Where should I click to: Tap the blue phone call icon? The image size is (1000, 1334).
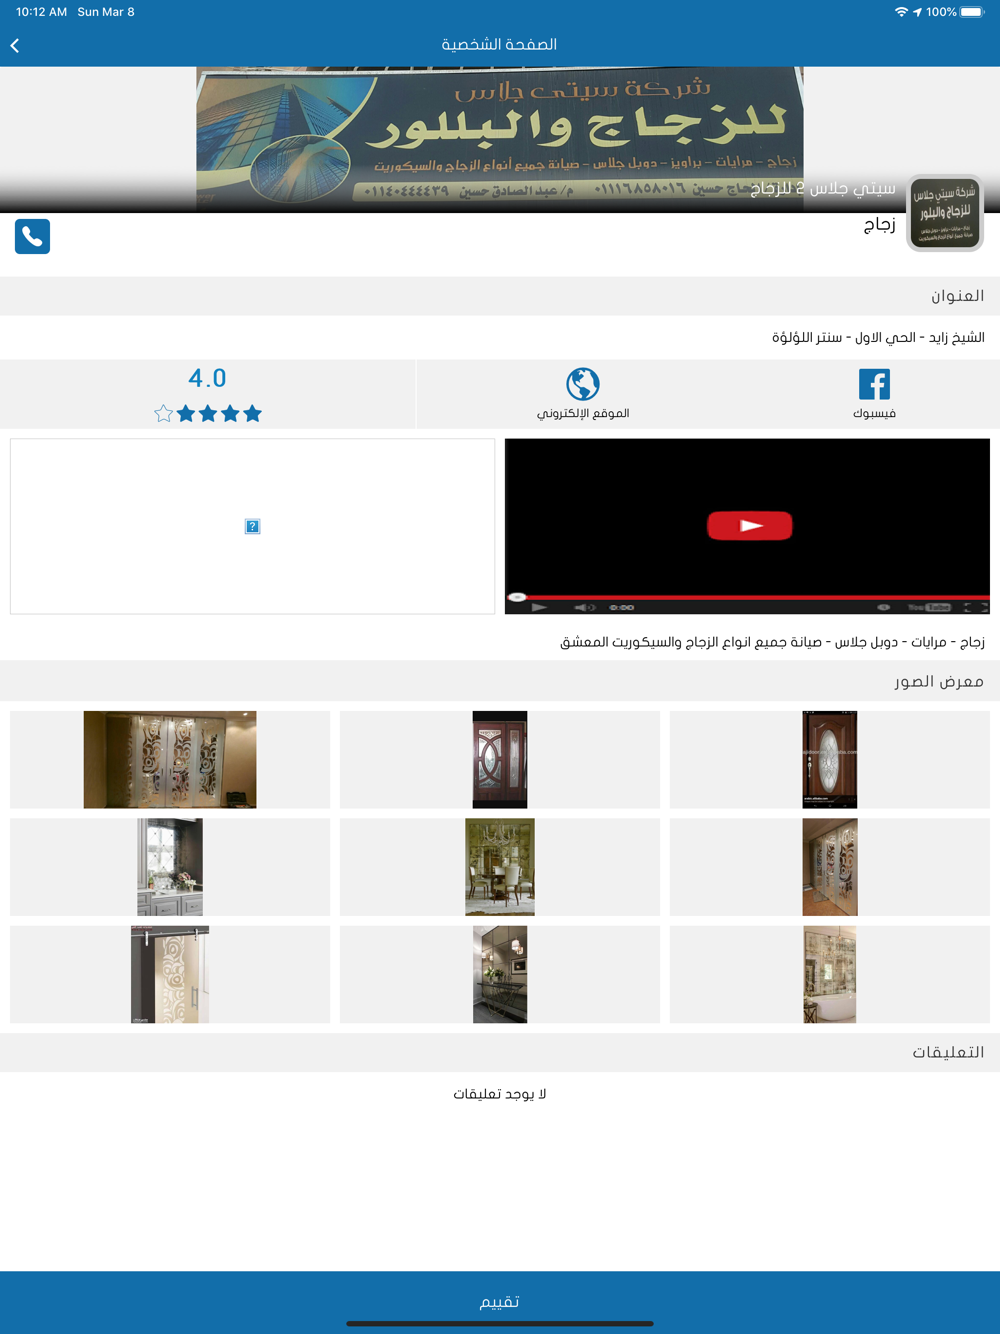(32, 236)
